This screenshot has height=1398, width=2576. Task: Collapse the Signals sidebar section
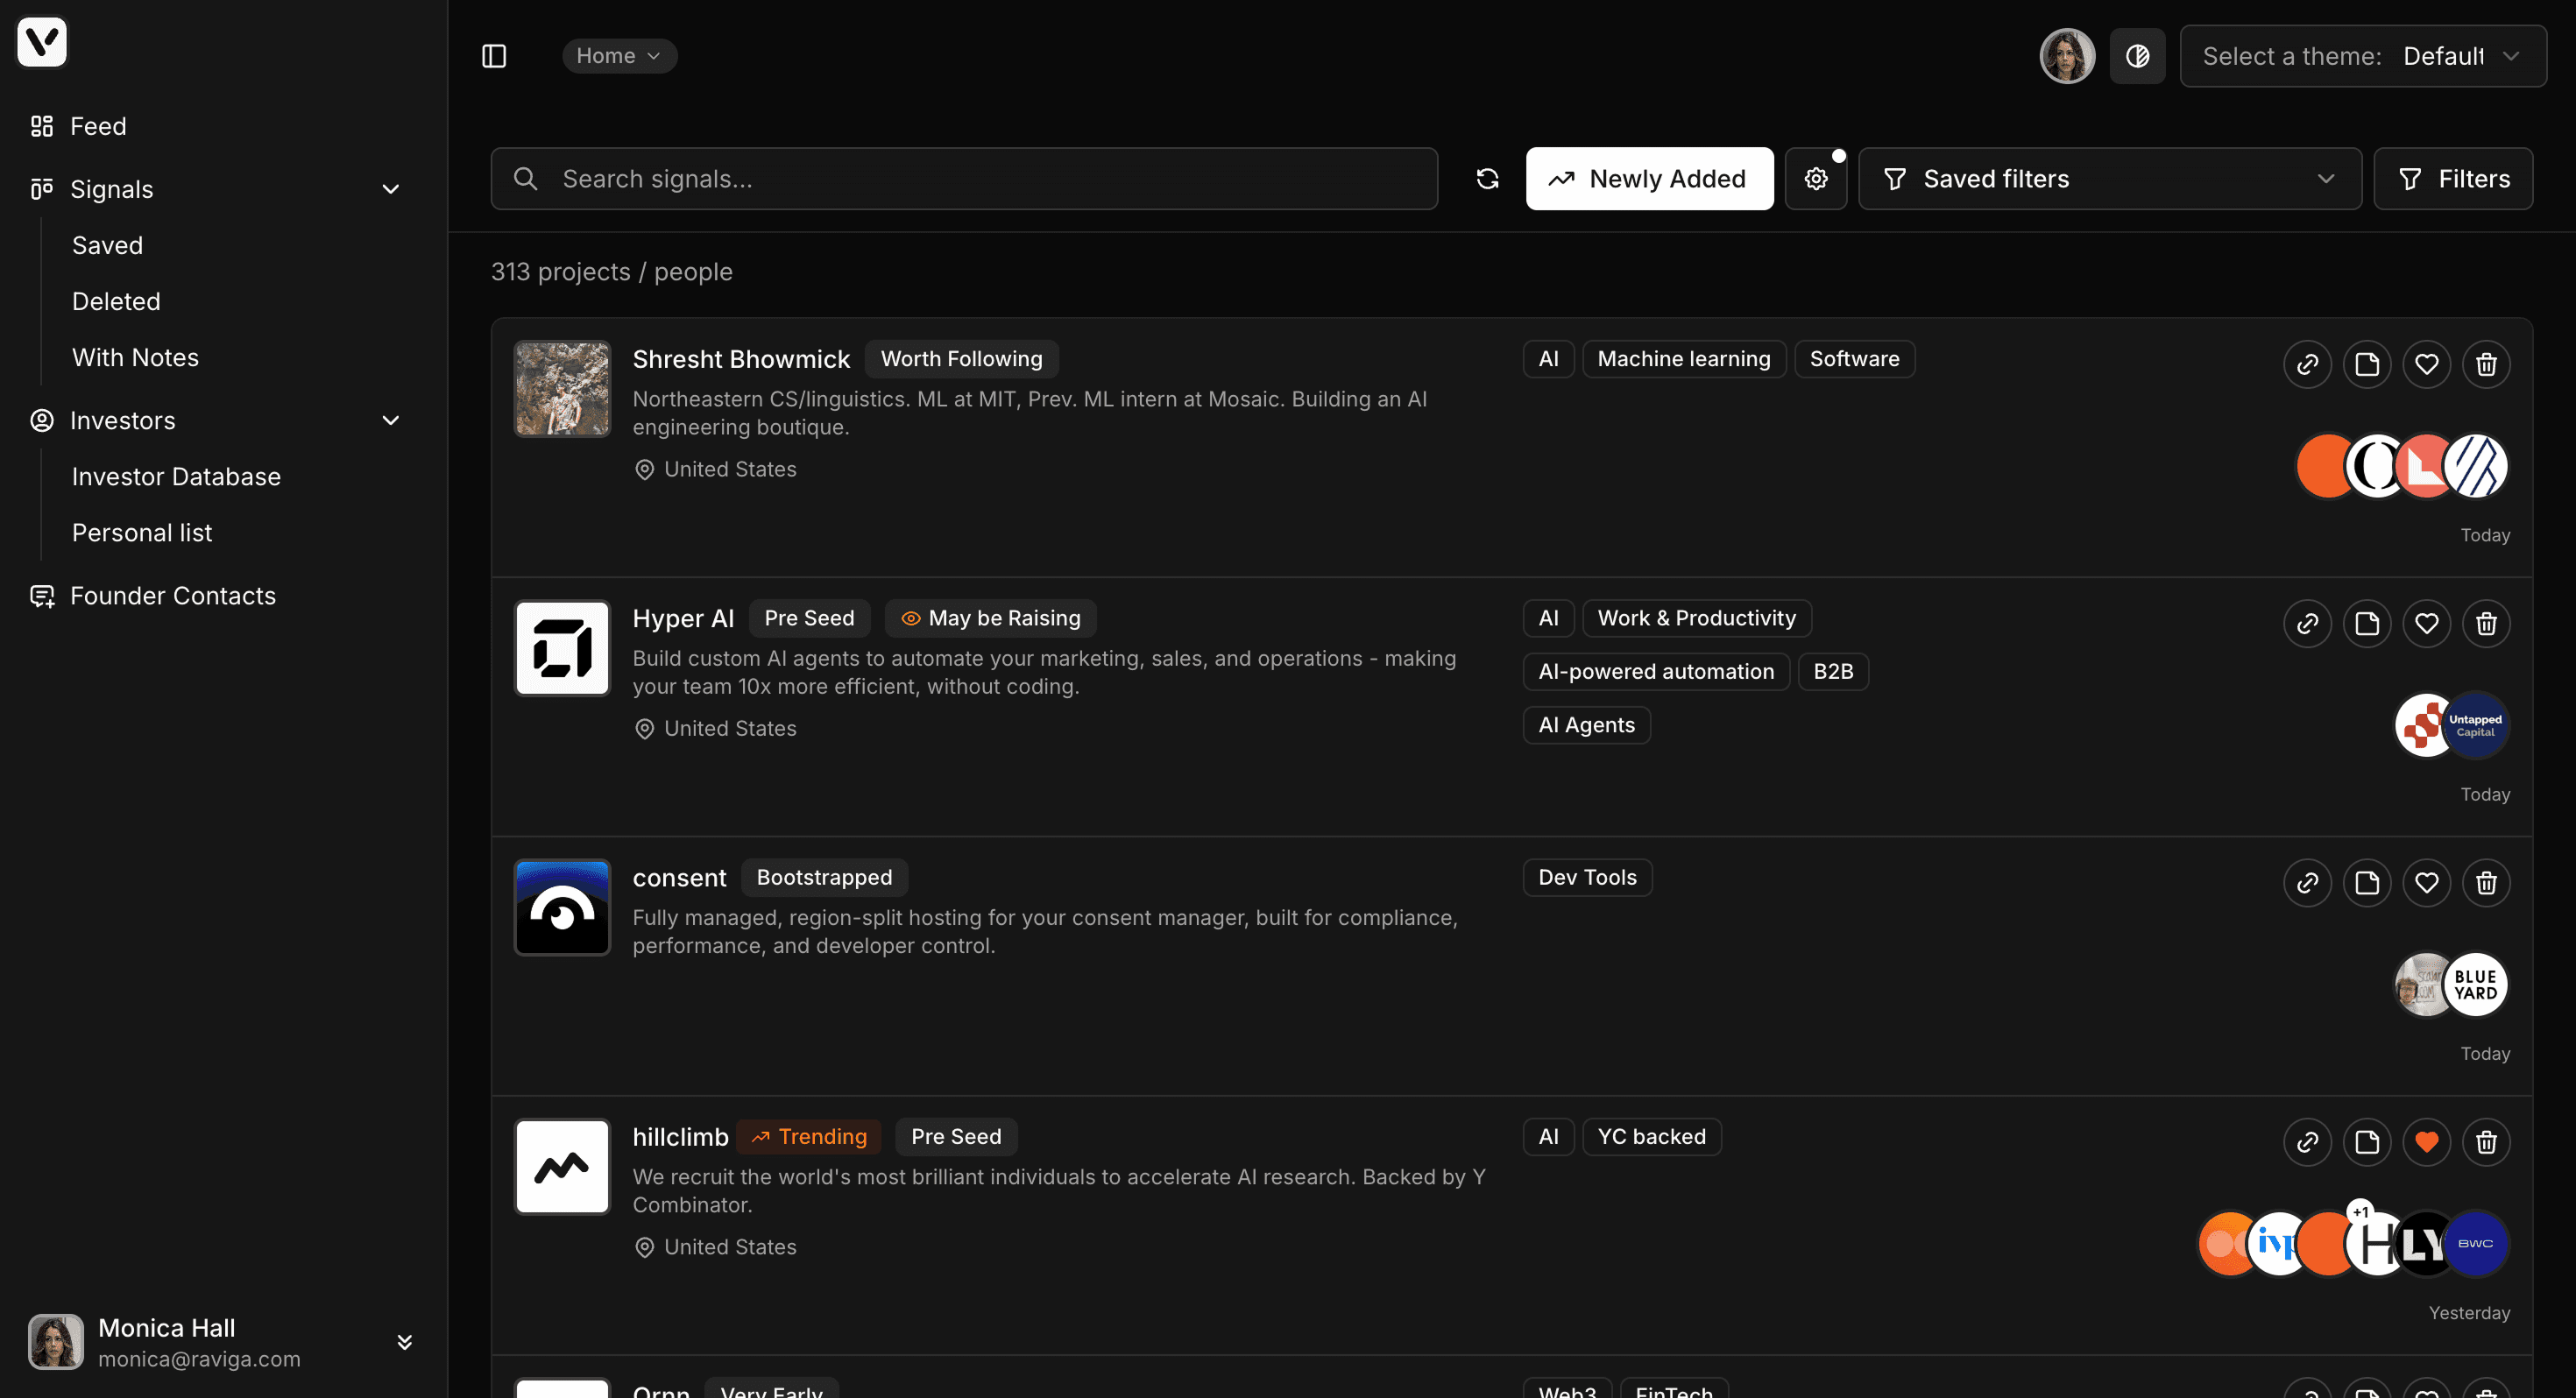391,189
